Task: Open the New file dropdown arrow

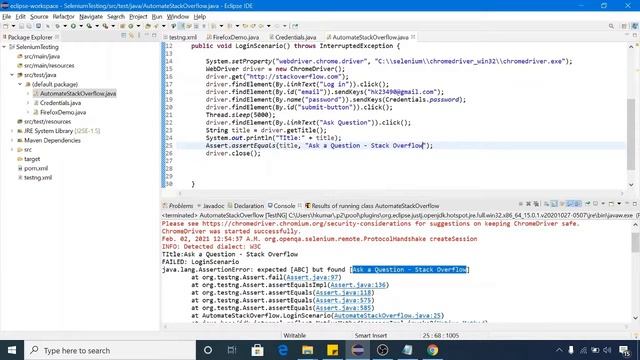Action: [x=13, y=26]
